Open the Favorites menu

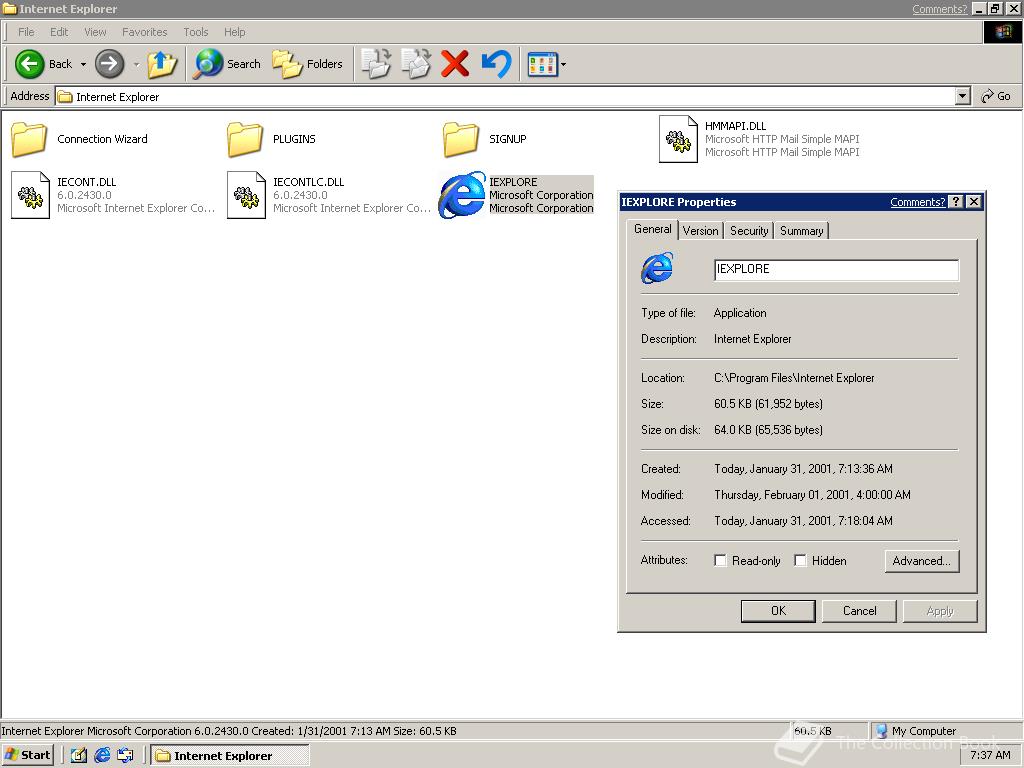pyautogui.click(x=144, y=32)
